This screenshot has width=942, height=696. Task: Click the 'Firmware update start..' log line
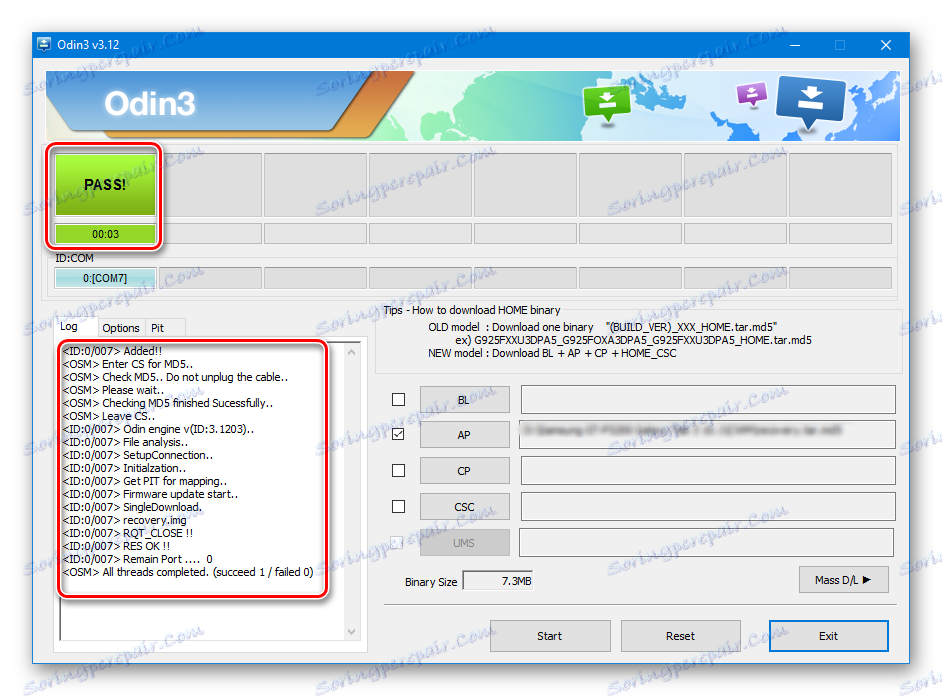[150, 494]
